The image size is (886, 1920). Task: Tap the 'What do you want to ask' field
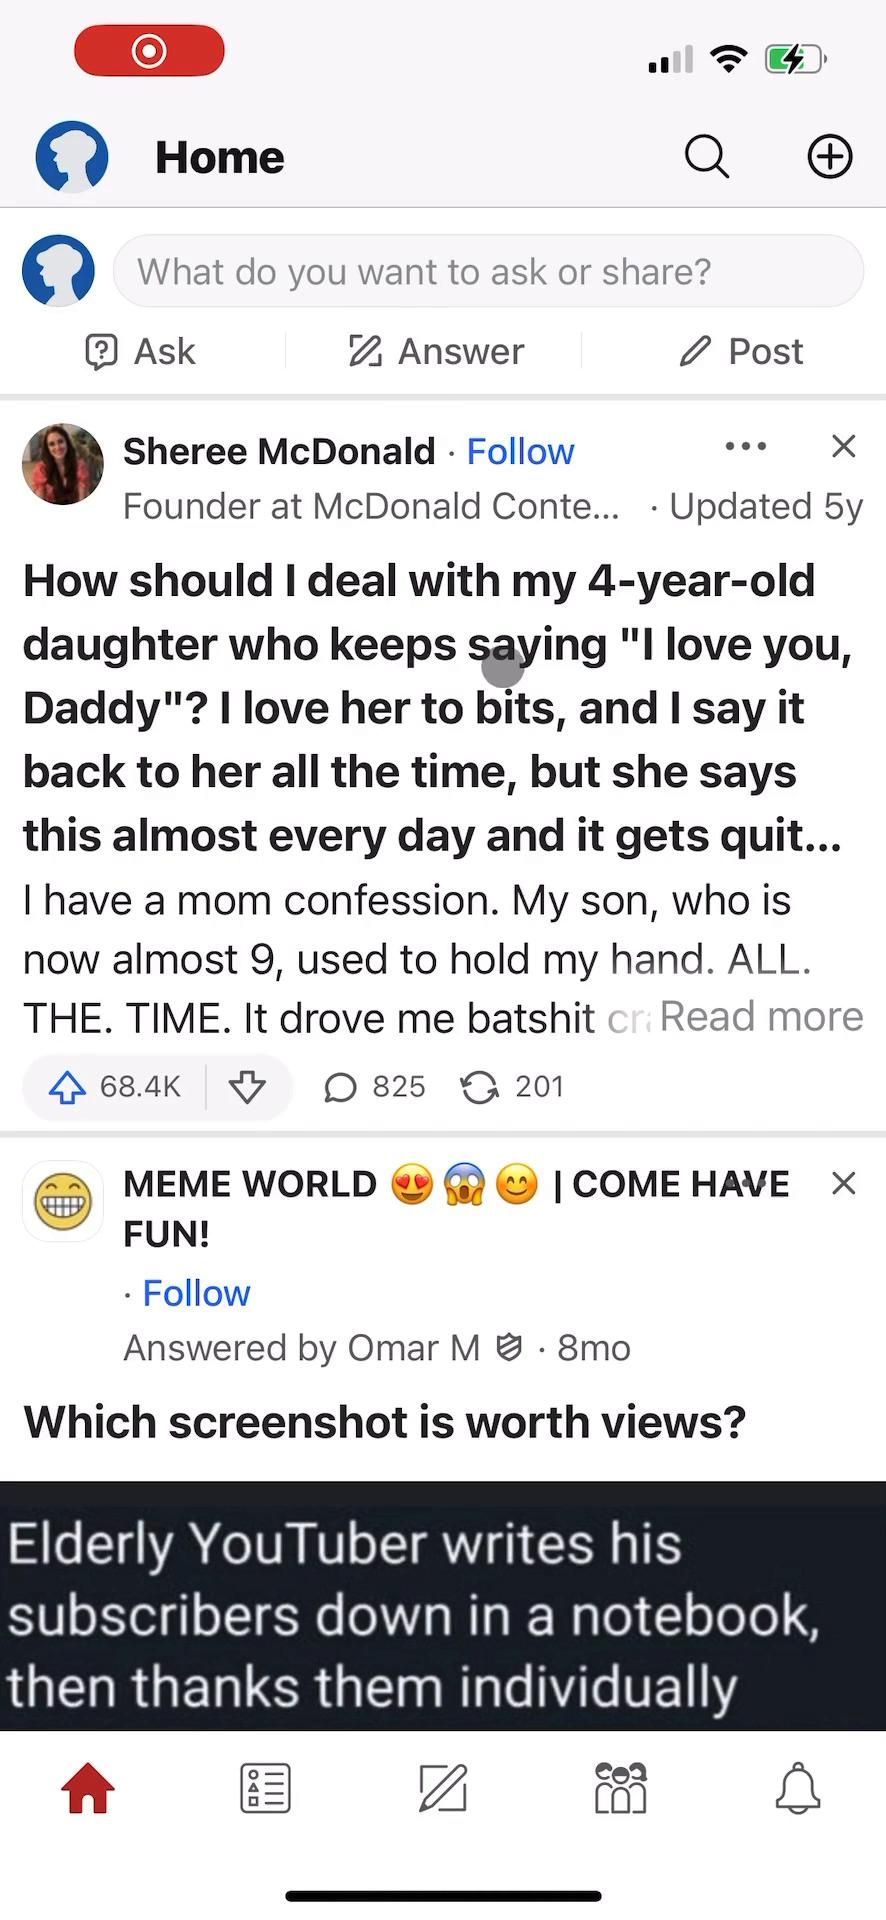tap(488, 272)
